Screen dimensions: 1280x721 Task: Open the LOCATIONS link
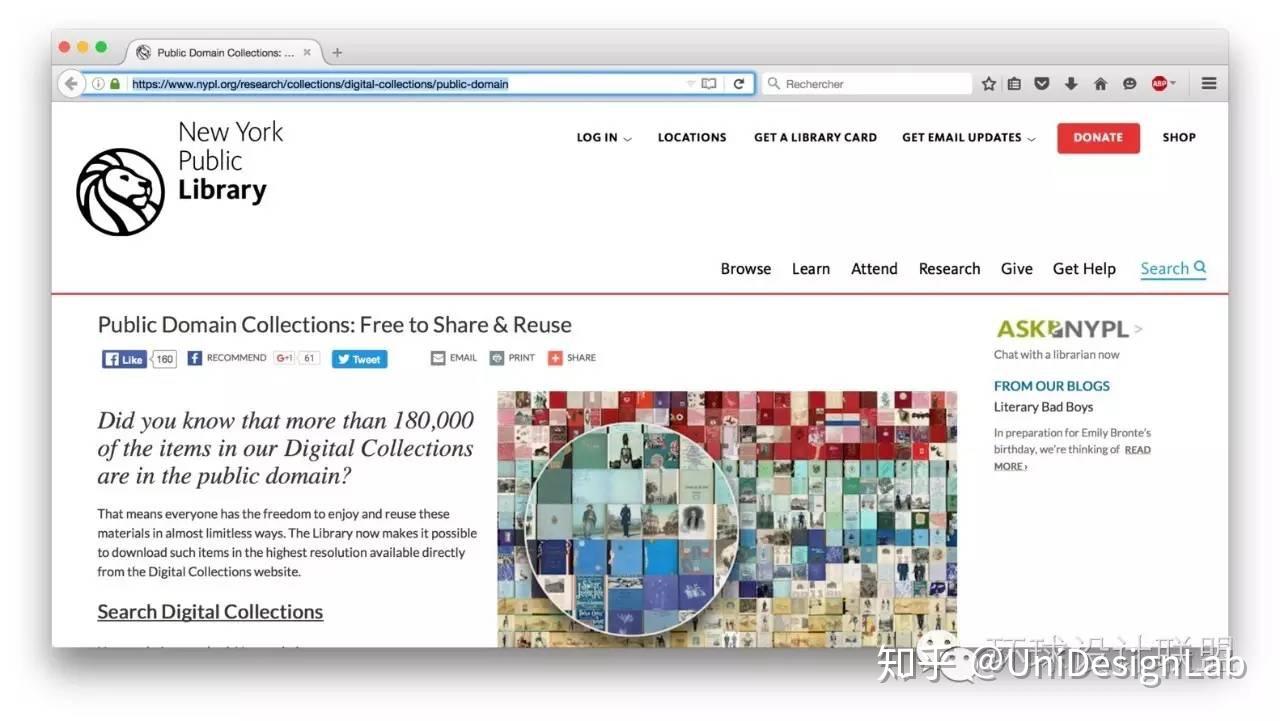692,138
